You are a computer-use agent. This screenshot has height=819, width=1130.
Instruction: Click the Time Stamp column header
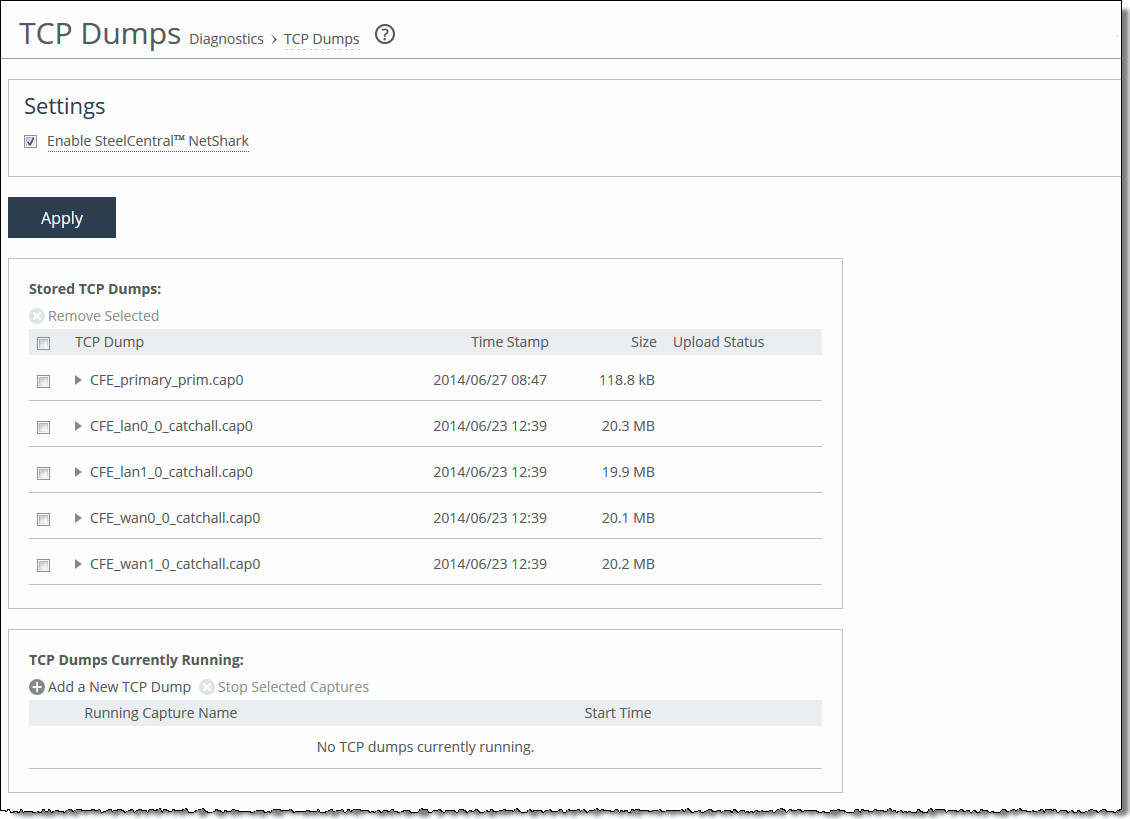(x=509, y=342)
